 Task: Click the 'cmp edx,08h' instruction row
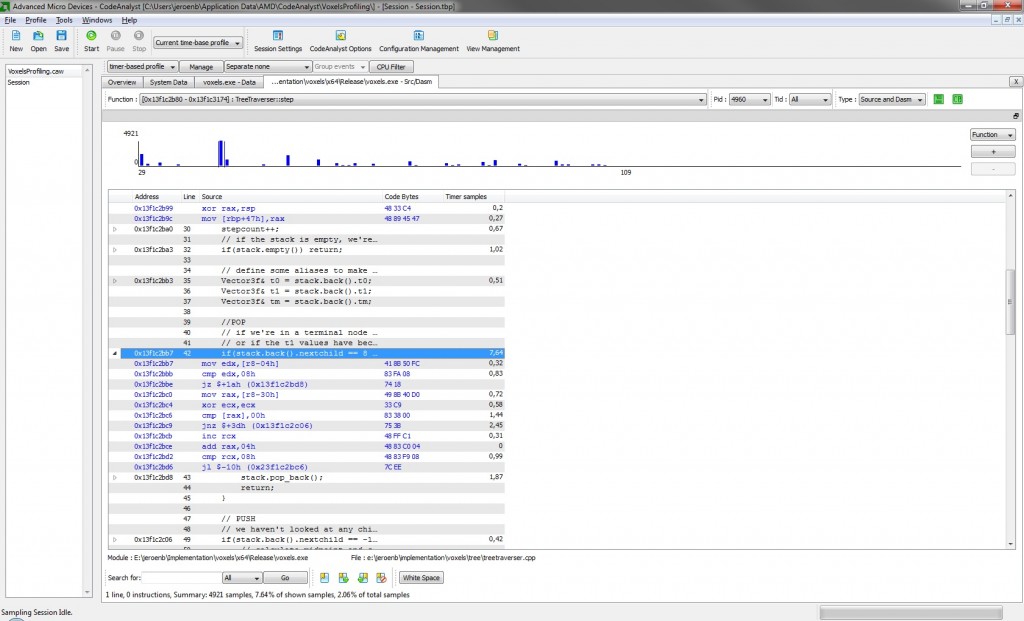[306, 374]
